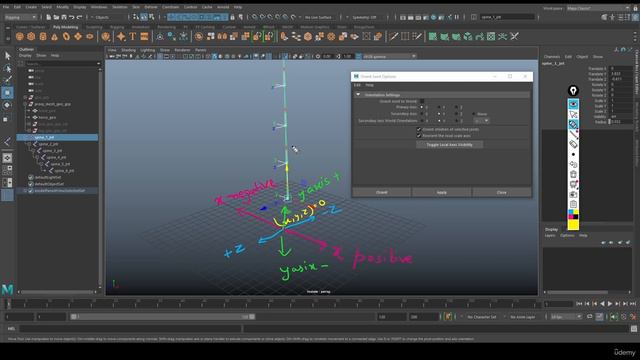Image resolution: width=640 pixels, height=360 pixels.
Task: Select the eraser in the annotation toolbar
Action: point(573,144)
